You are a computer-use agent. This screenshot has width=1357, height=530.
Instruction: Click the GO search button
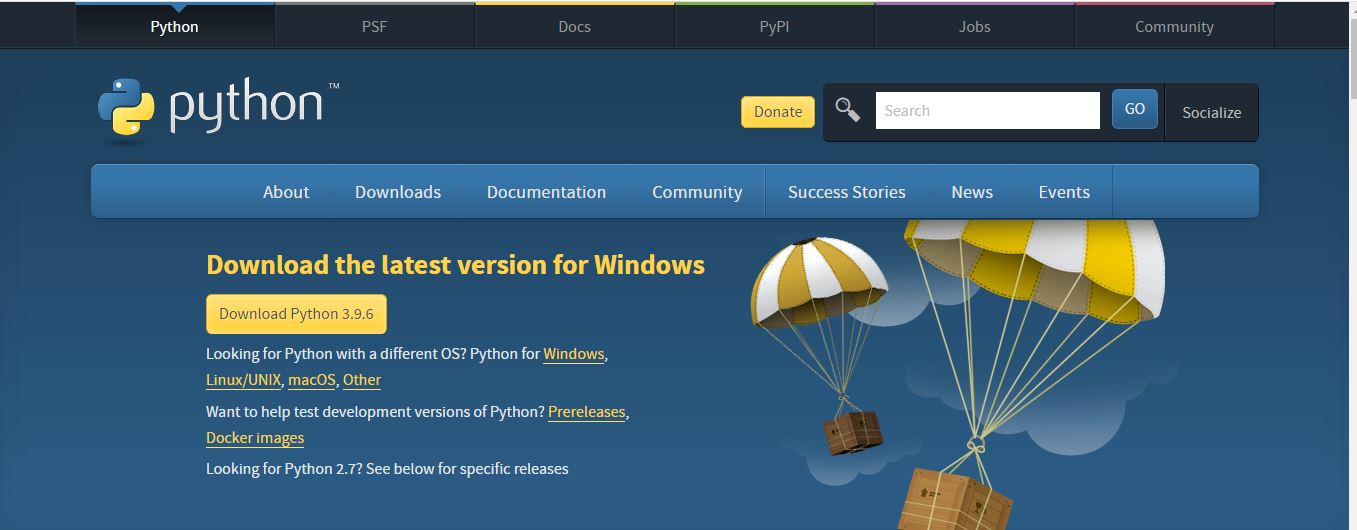[x=1135, y=109]
